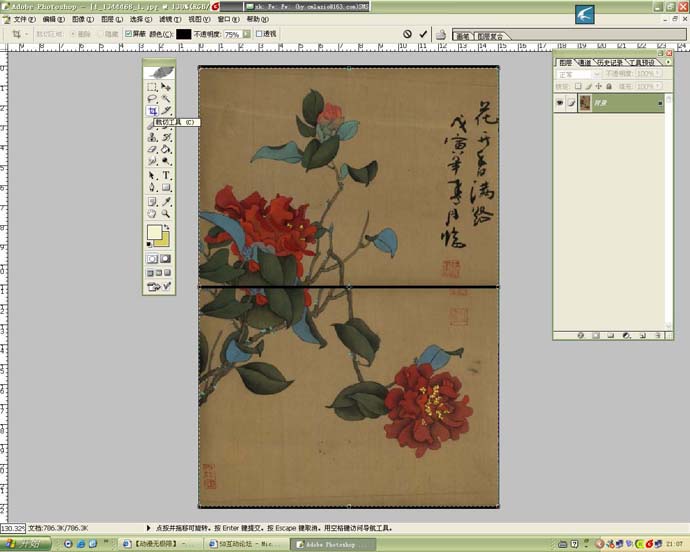
Task: Switch to Adobe Photoshop taskbar button
Action: pos(333,545)
